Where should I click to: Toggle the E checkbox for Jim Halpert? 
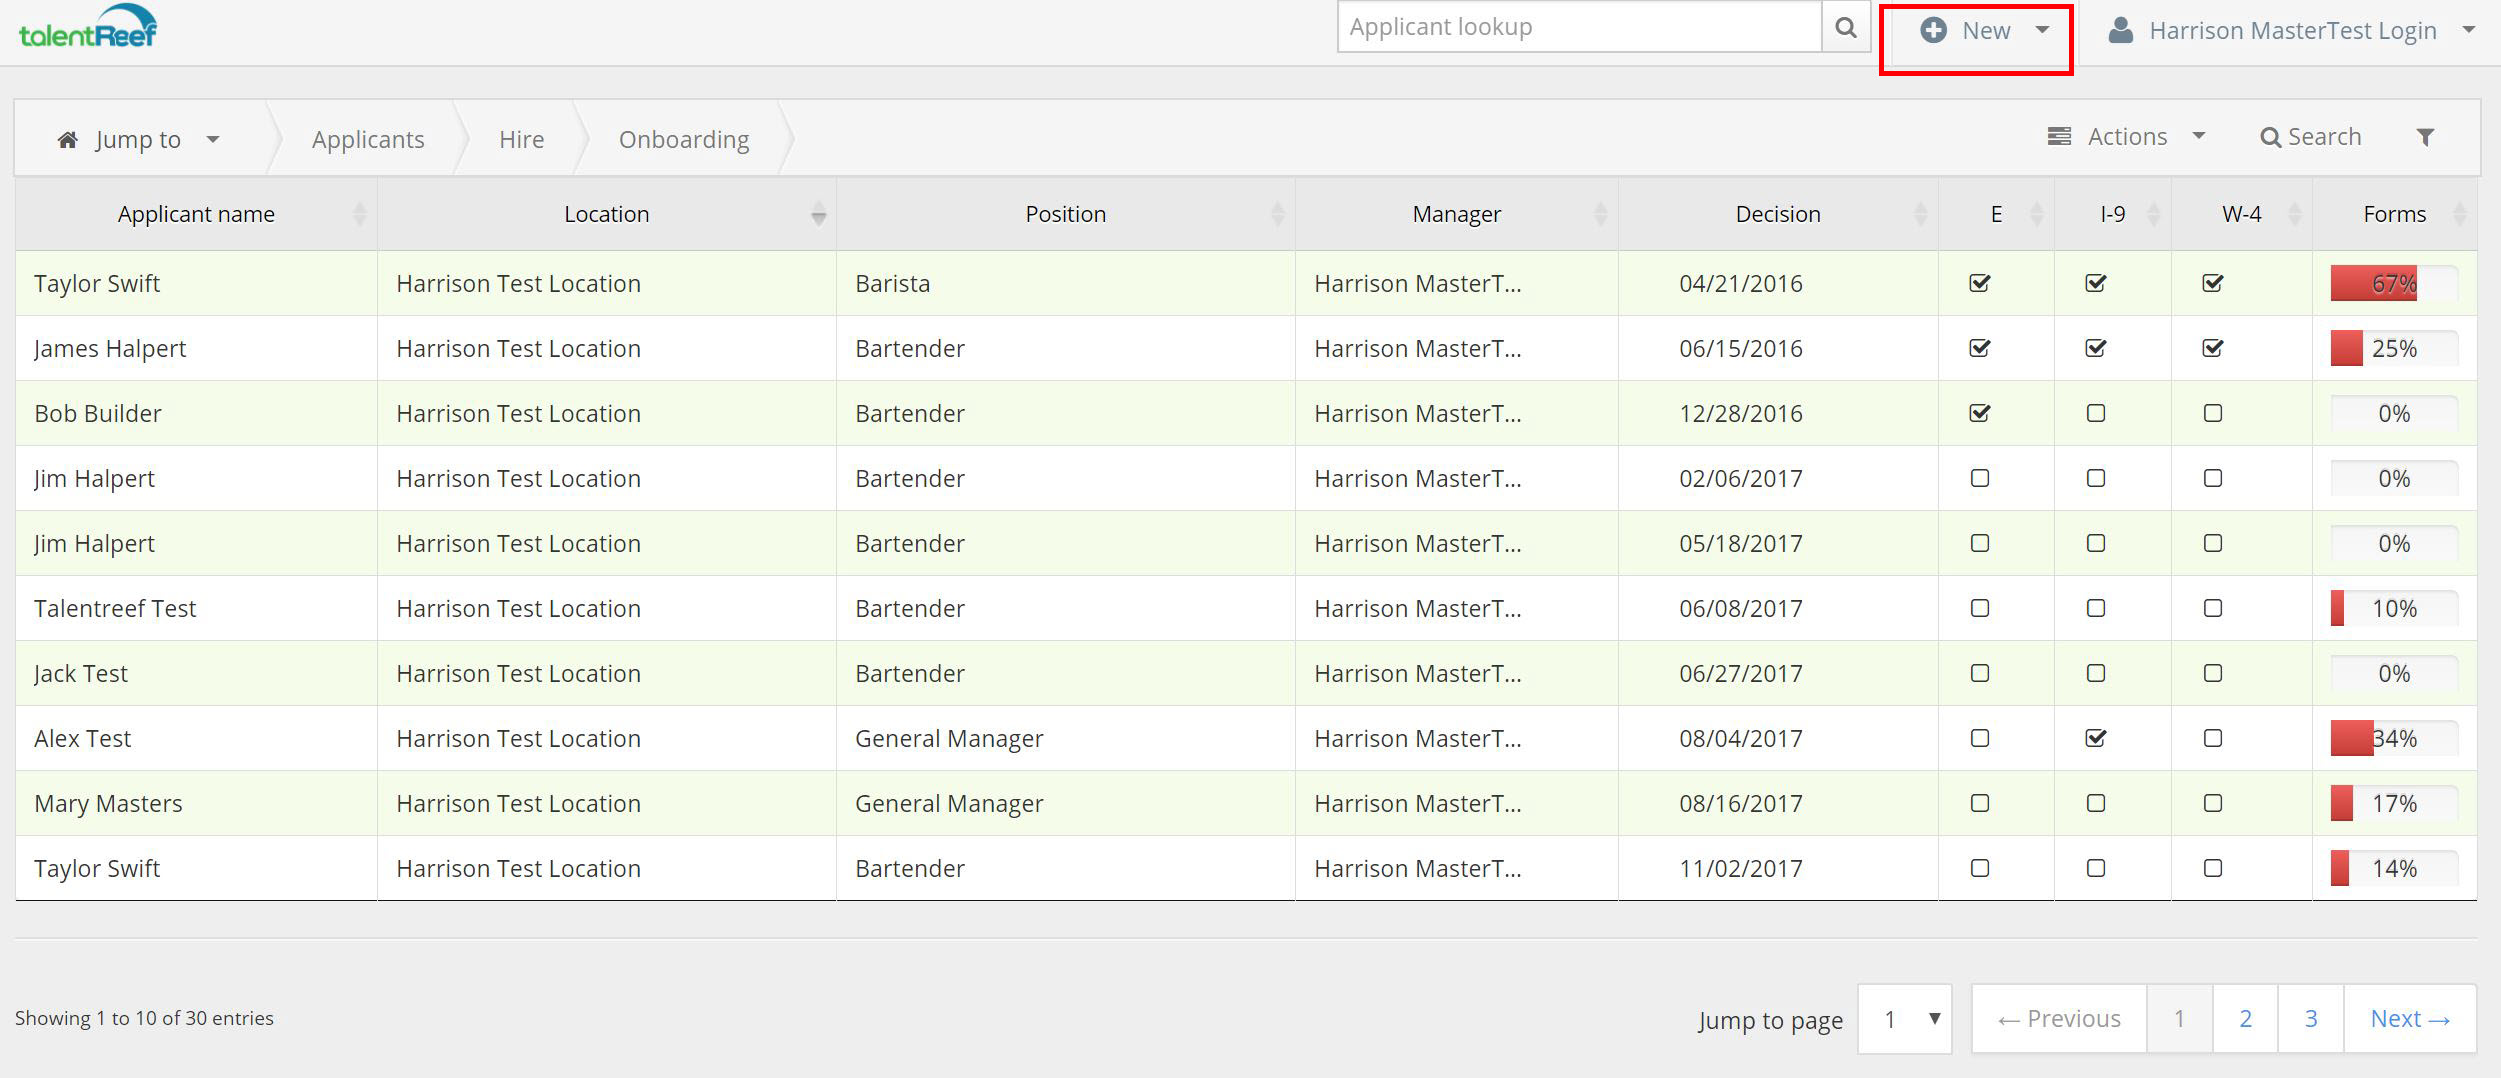[x=1979, y=478]
